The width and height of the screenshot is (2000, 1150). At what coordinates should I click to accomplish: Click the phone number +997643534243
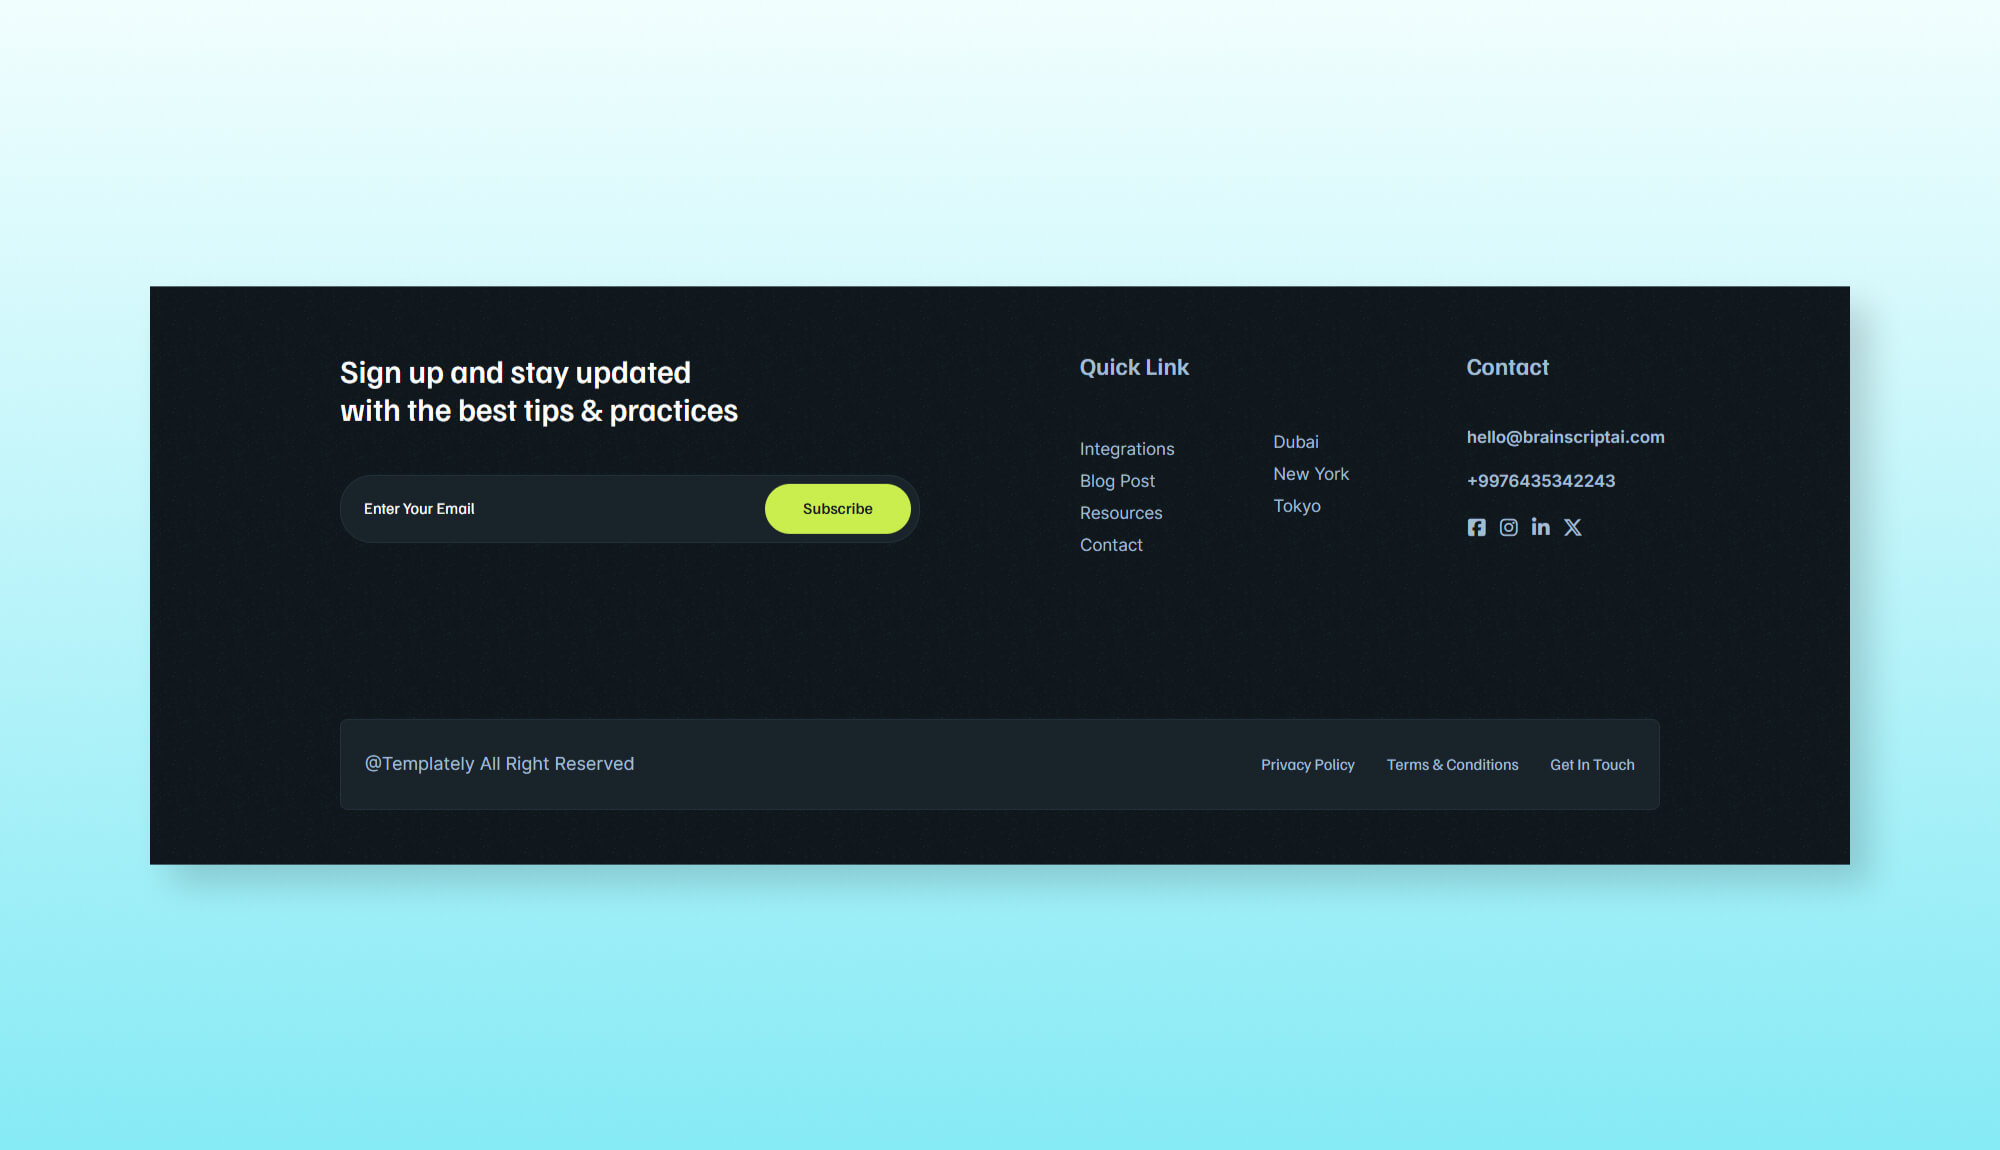click(x=1540, y=481)
